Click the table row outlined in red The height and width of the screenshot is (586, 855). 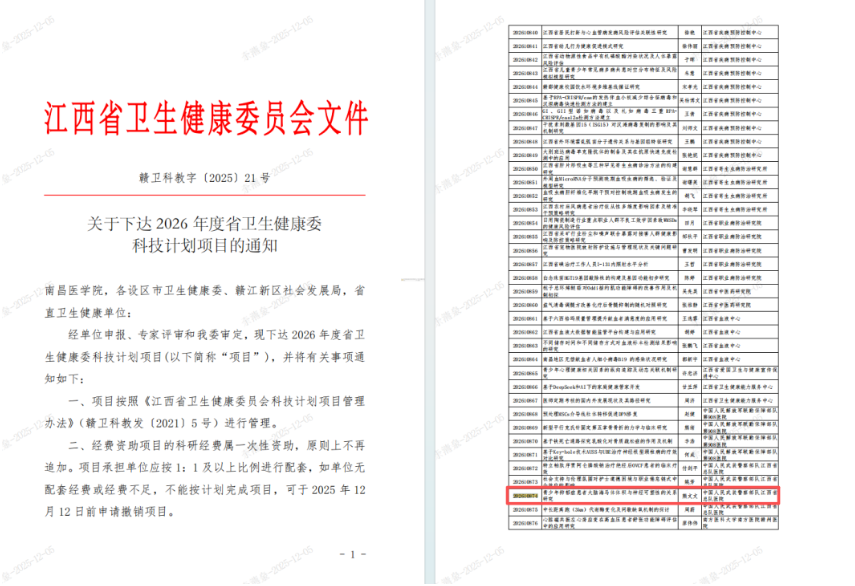pos(639,494)
